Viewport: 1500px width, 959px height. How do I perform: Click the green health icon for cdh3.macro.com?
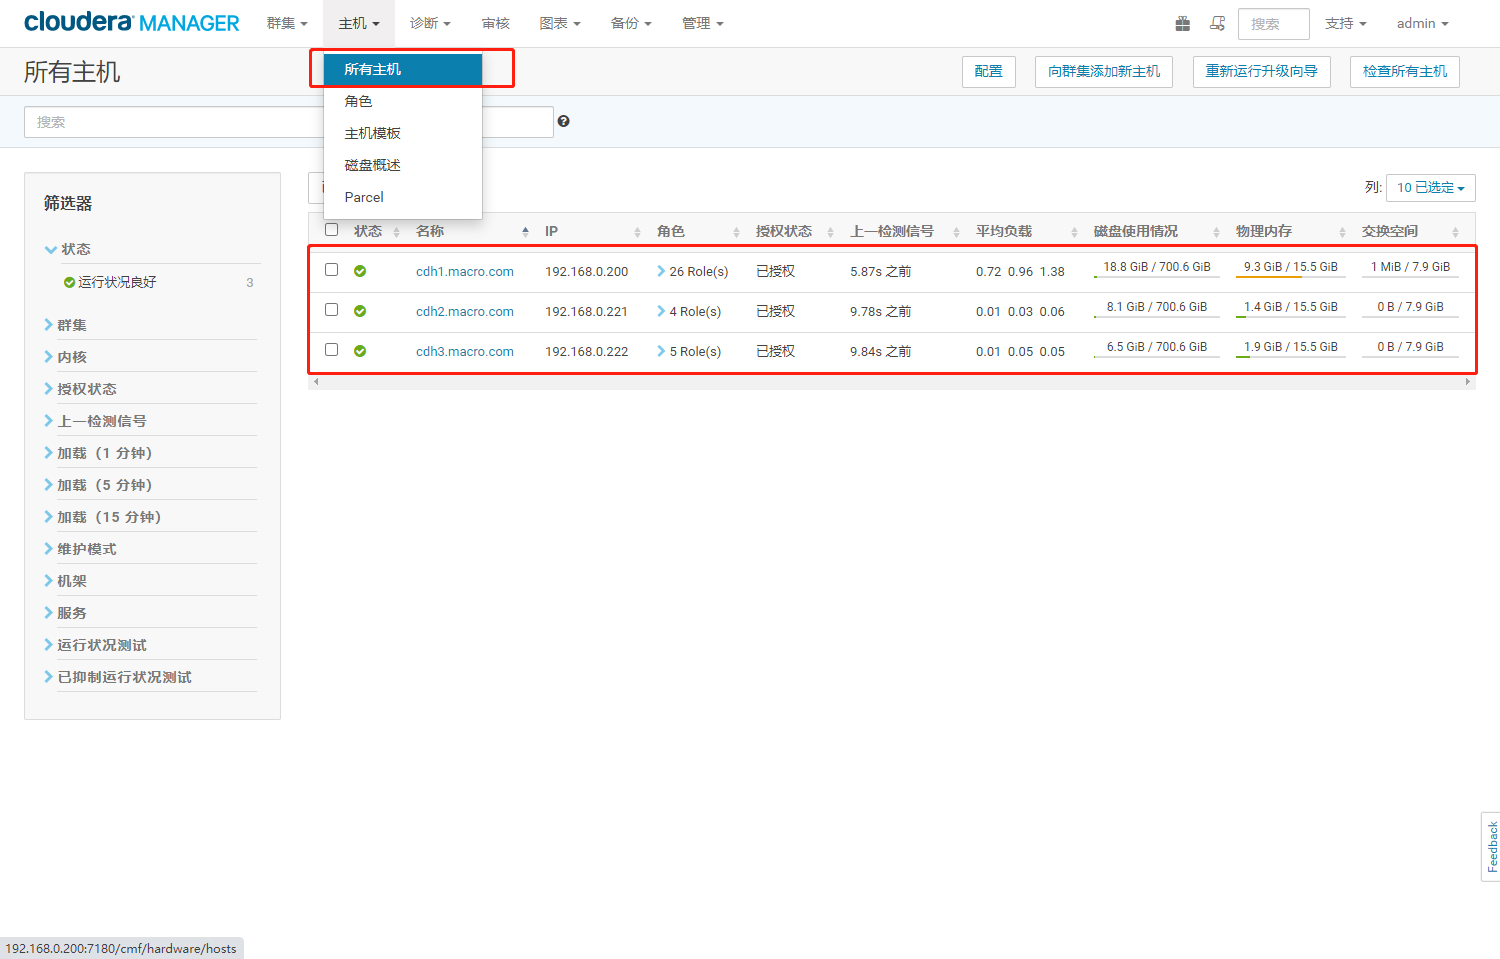click(x=360, y=351)
